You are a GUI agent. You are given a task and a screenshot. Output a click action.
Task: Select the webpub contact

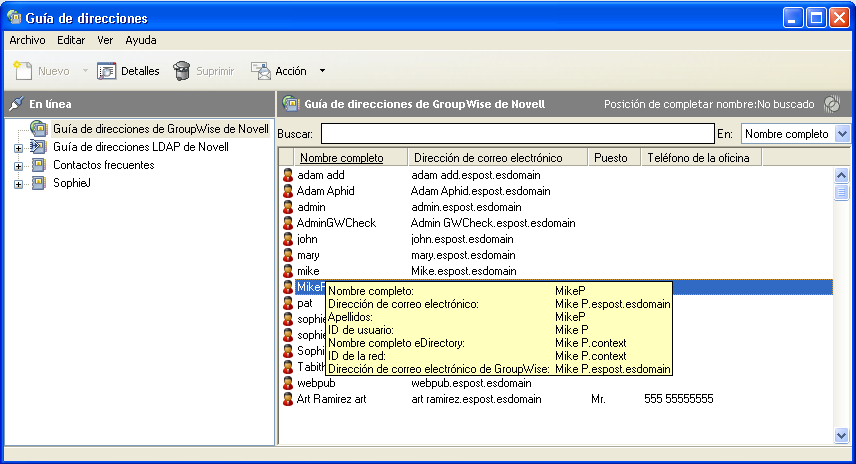(x=316, y=383)
